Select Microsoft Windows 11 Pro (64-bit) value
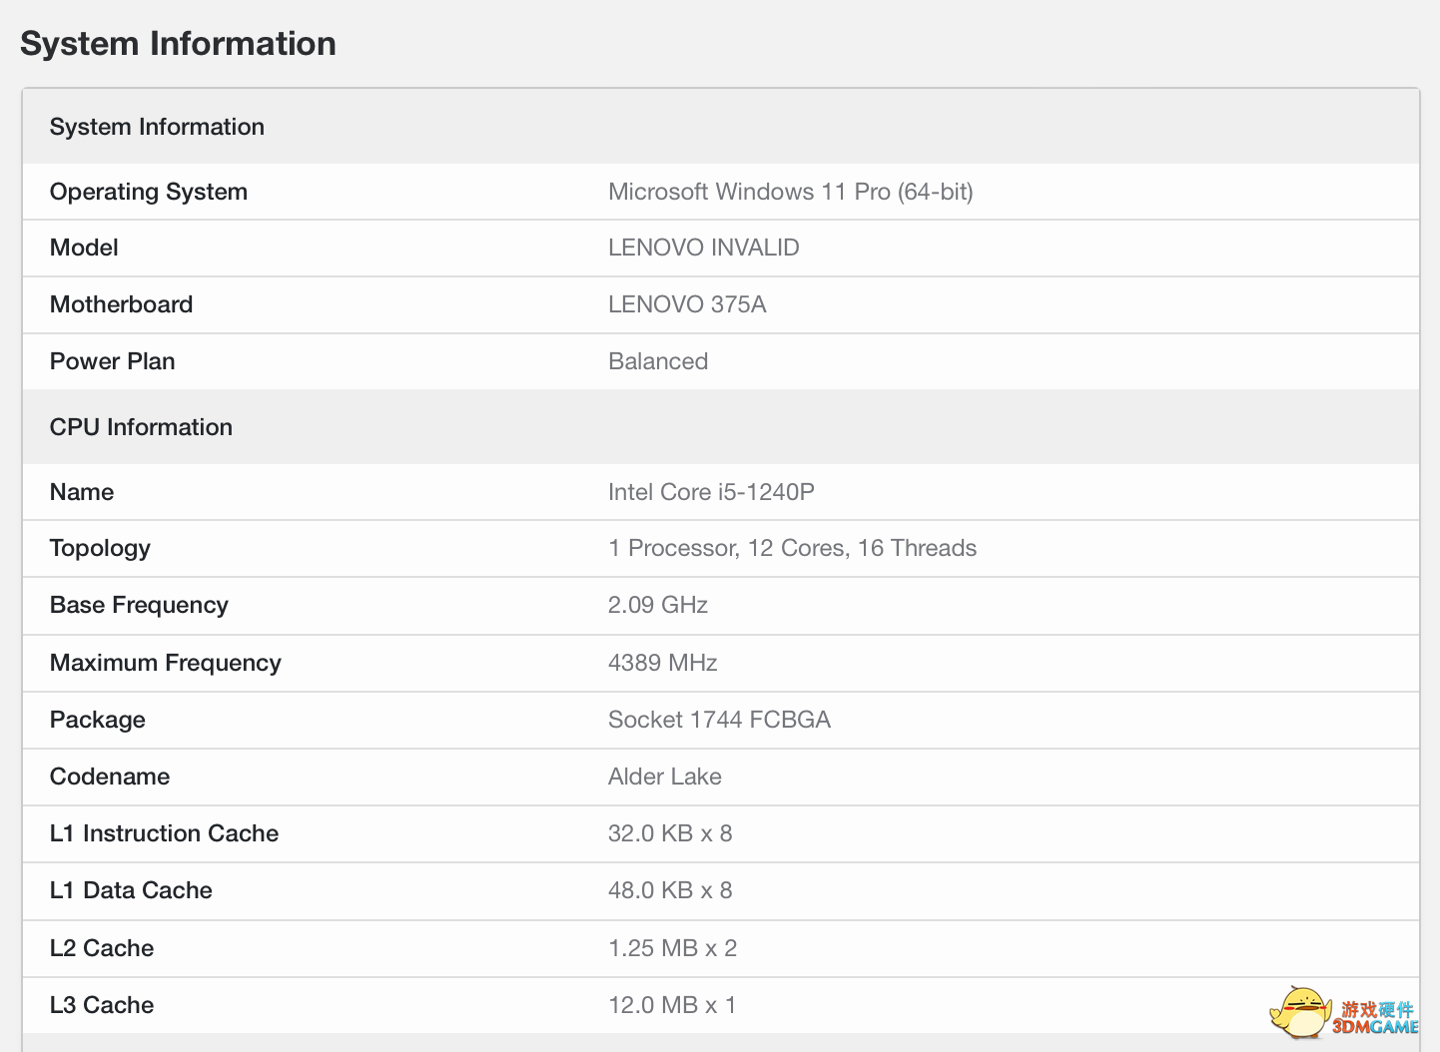 790,192
